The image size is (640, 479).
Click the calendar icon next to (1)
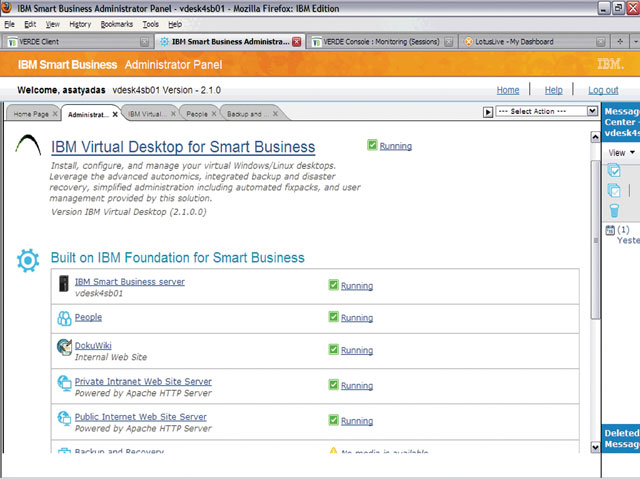click(x=610, y=230)
